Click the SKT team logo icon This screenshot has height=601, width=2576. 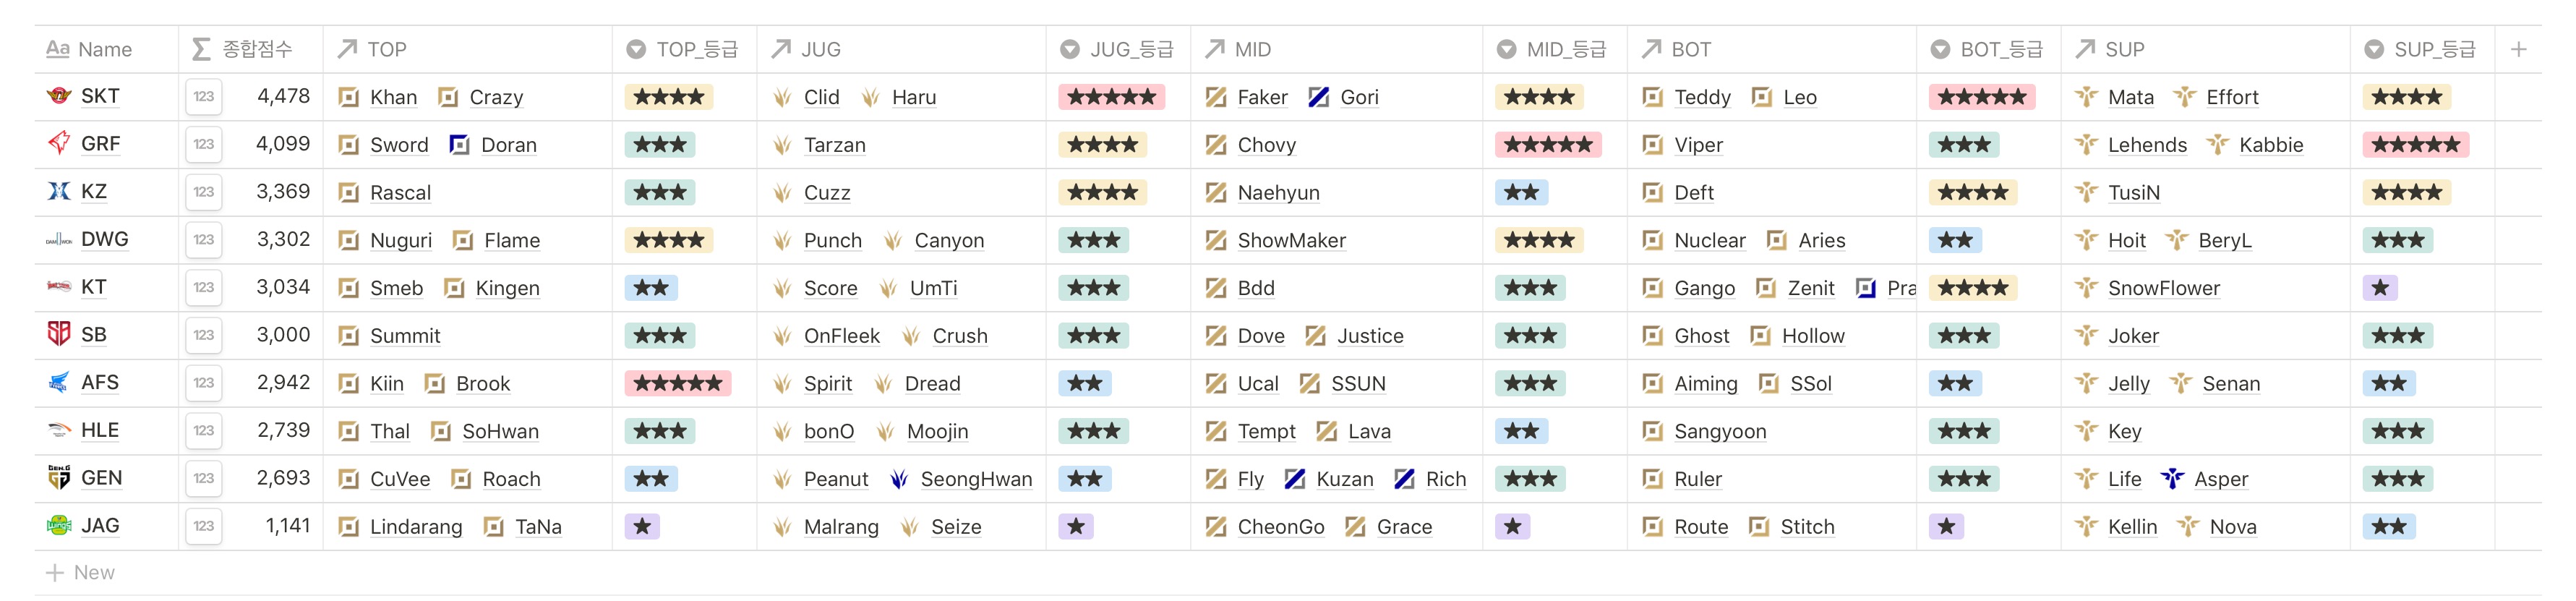coord(59,96)
